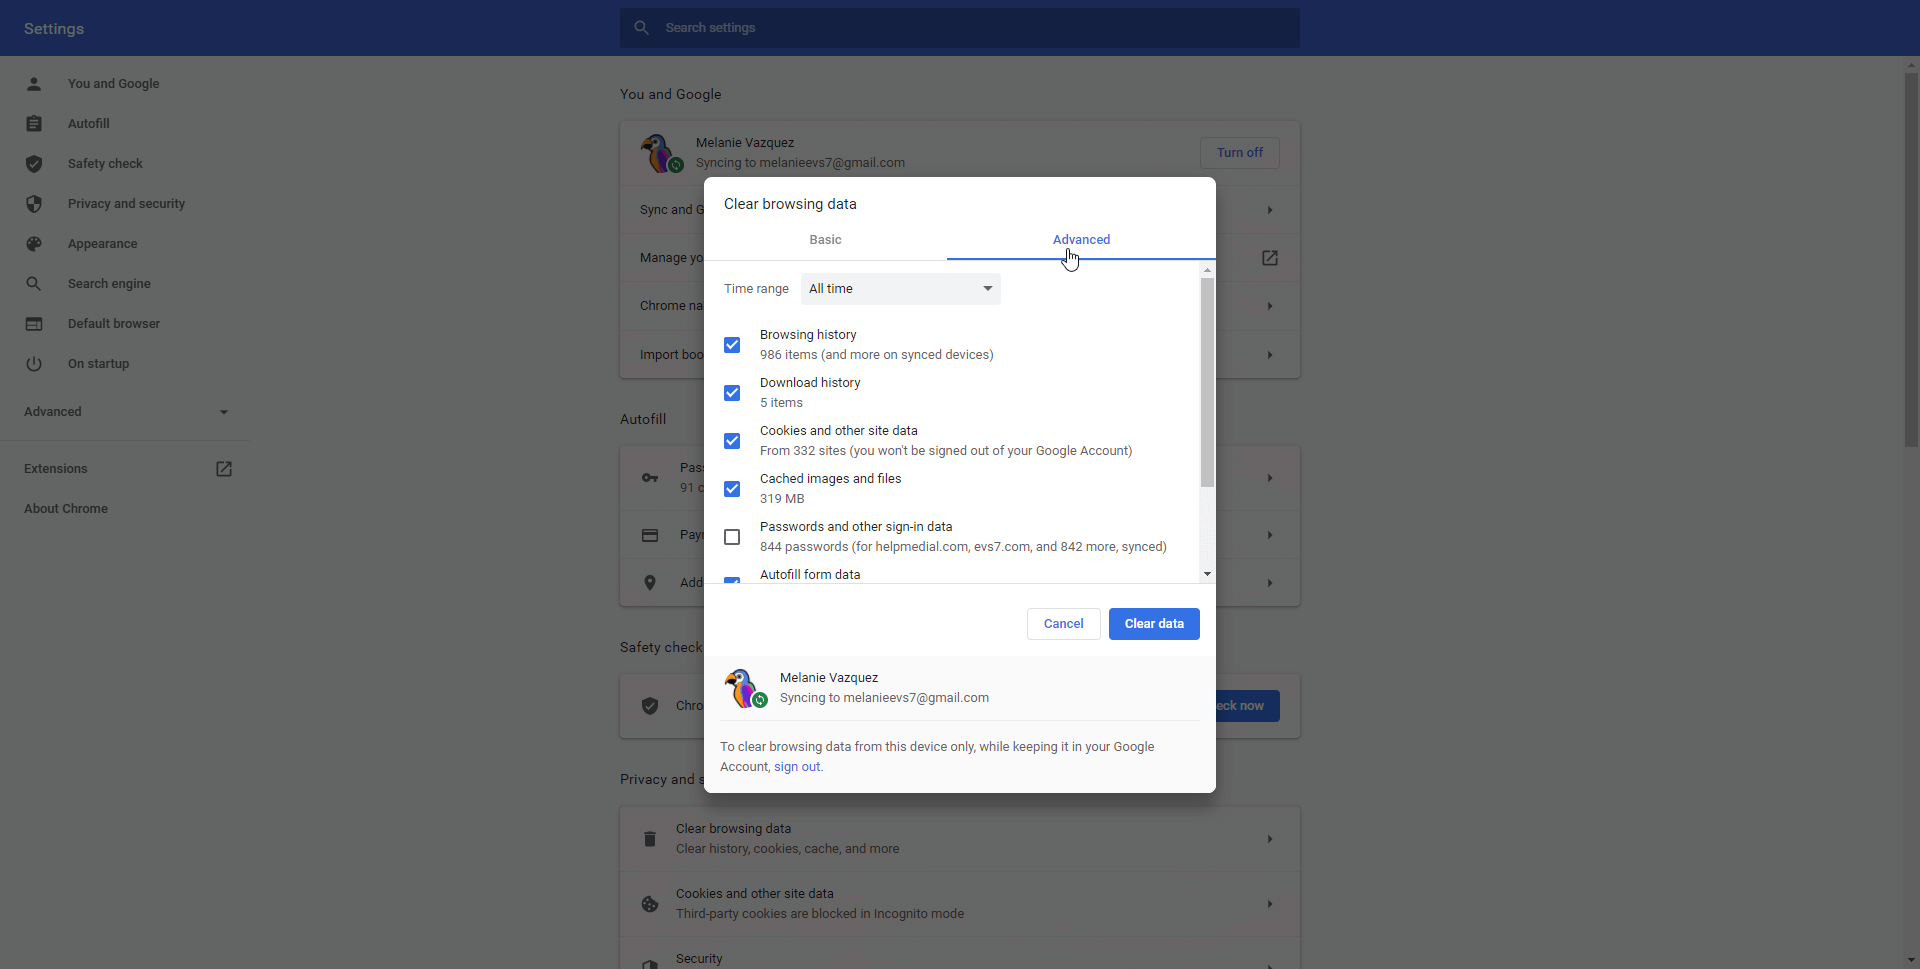Click the chevron on the Import bookmarks row

click(1270, 355)
